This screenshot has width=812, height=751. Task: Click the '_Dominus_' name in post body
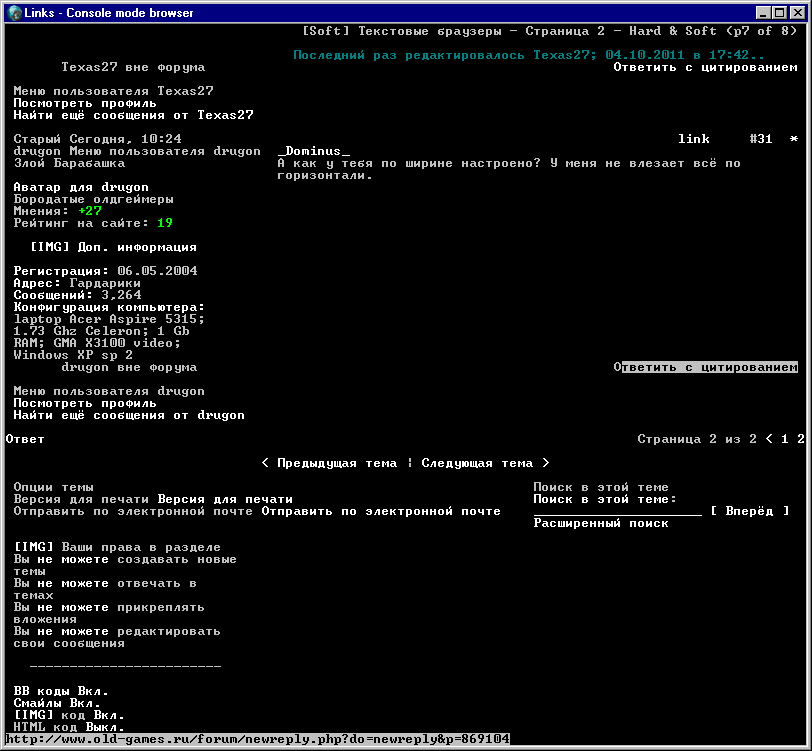pyautogui.click(x=313, y=151)
